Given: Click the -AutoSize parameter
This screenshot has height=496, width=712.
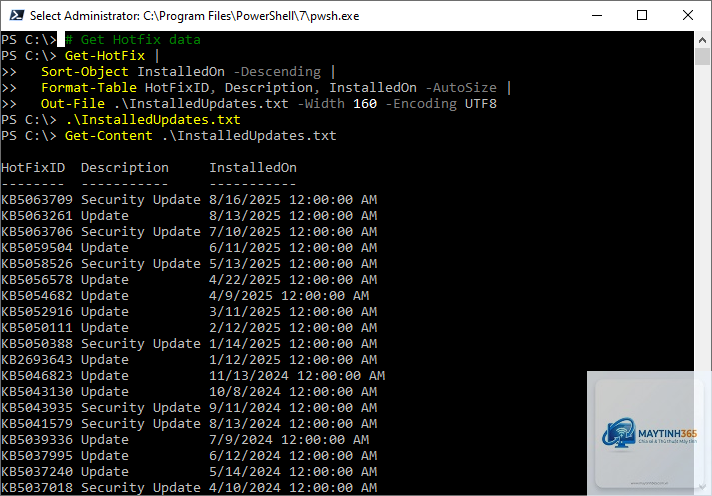Looking at the screenshot, I should pyautogui.click(x=461, y=88).
